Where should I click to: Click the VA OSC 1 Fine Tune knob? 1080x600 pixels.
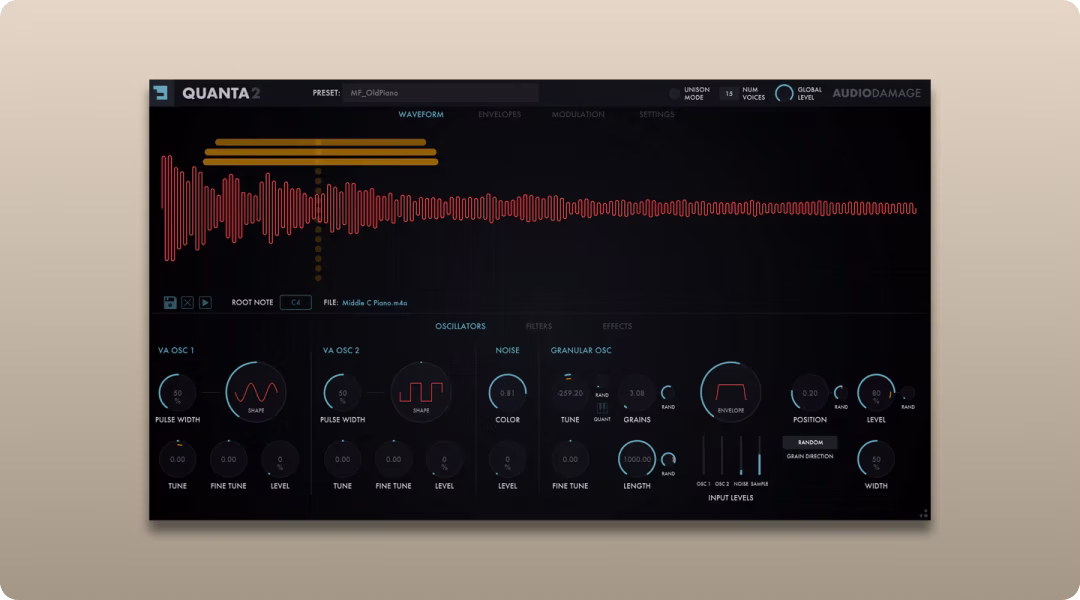[x=228, y=459]
